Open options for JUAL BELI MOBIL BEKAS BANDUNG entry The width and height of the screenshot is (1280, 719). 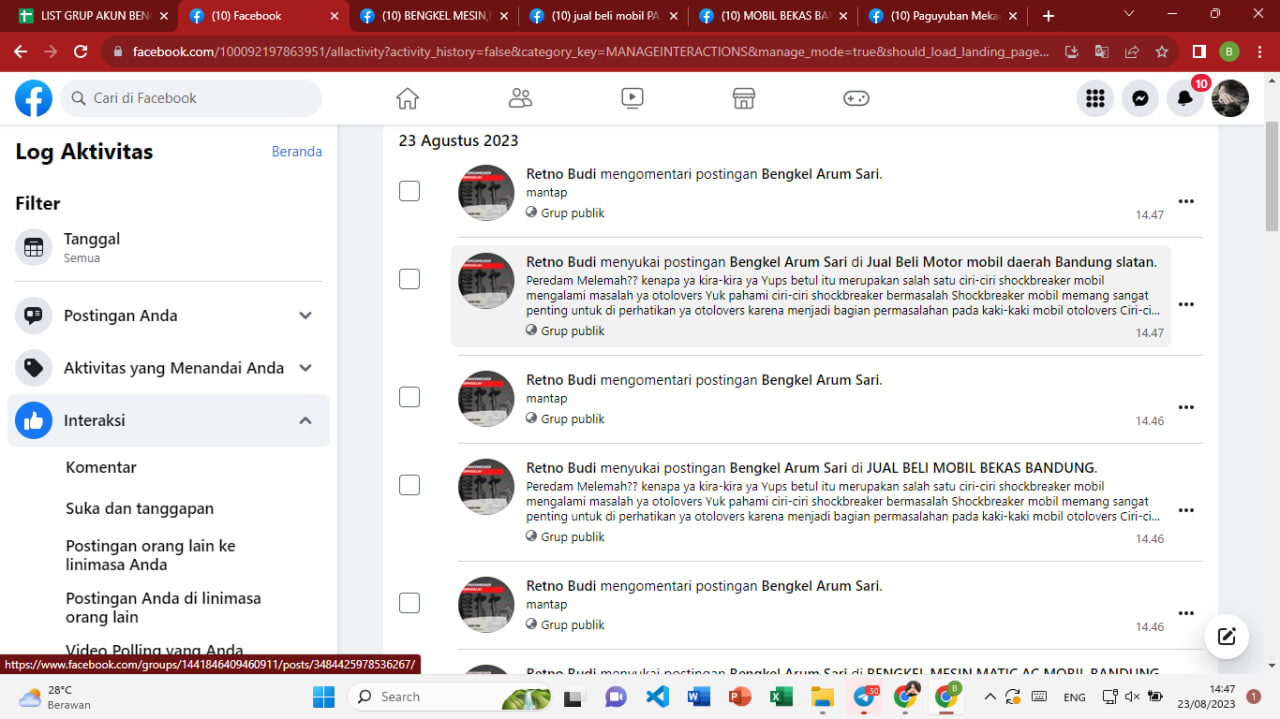click(x=1186, y=510)
